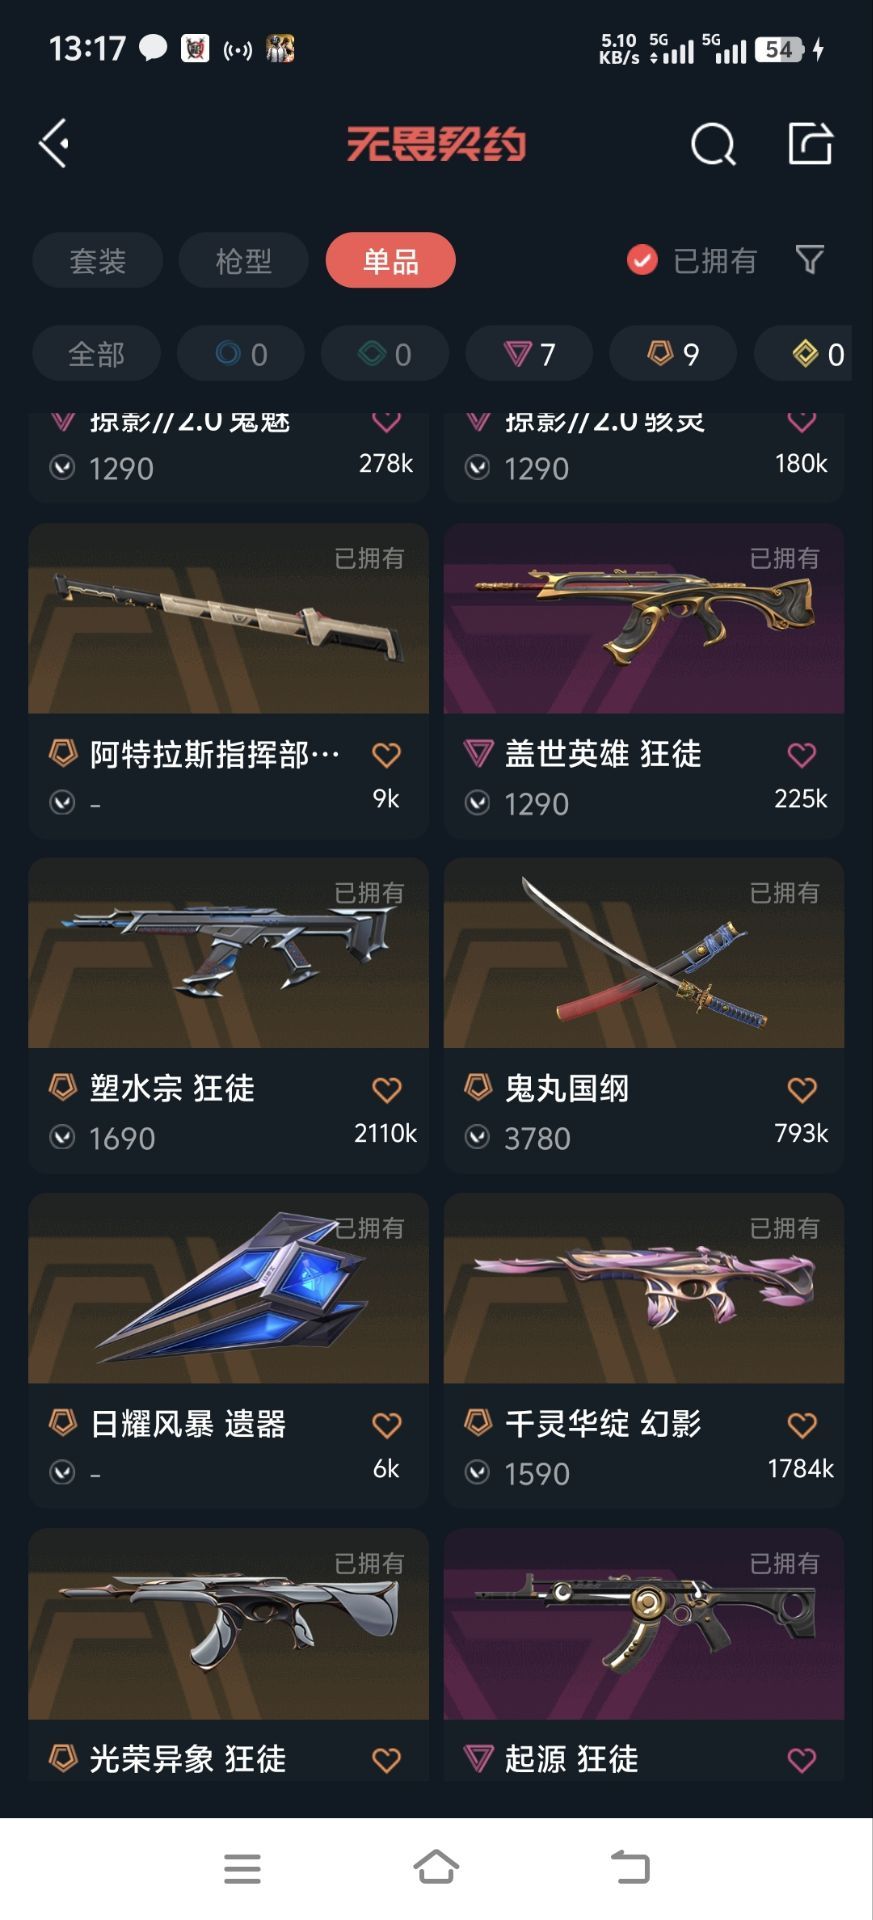Switch to the 枪型 tab
Image resolution: width=873 pixels, height=1920 pixels.
pos(243,261)
